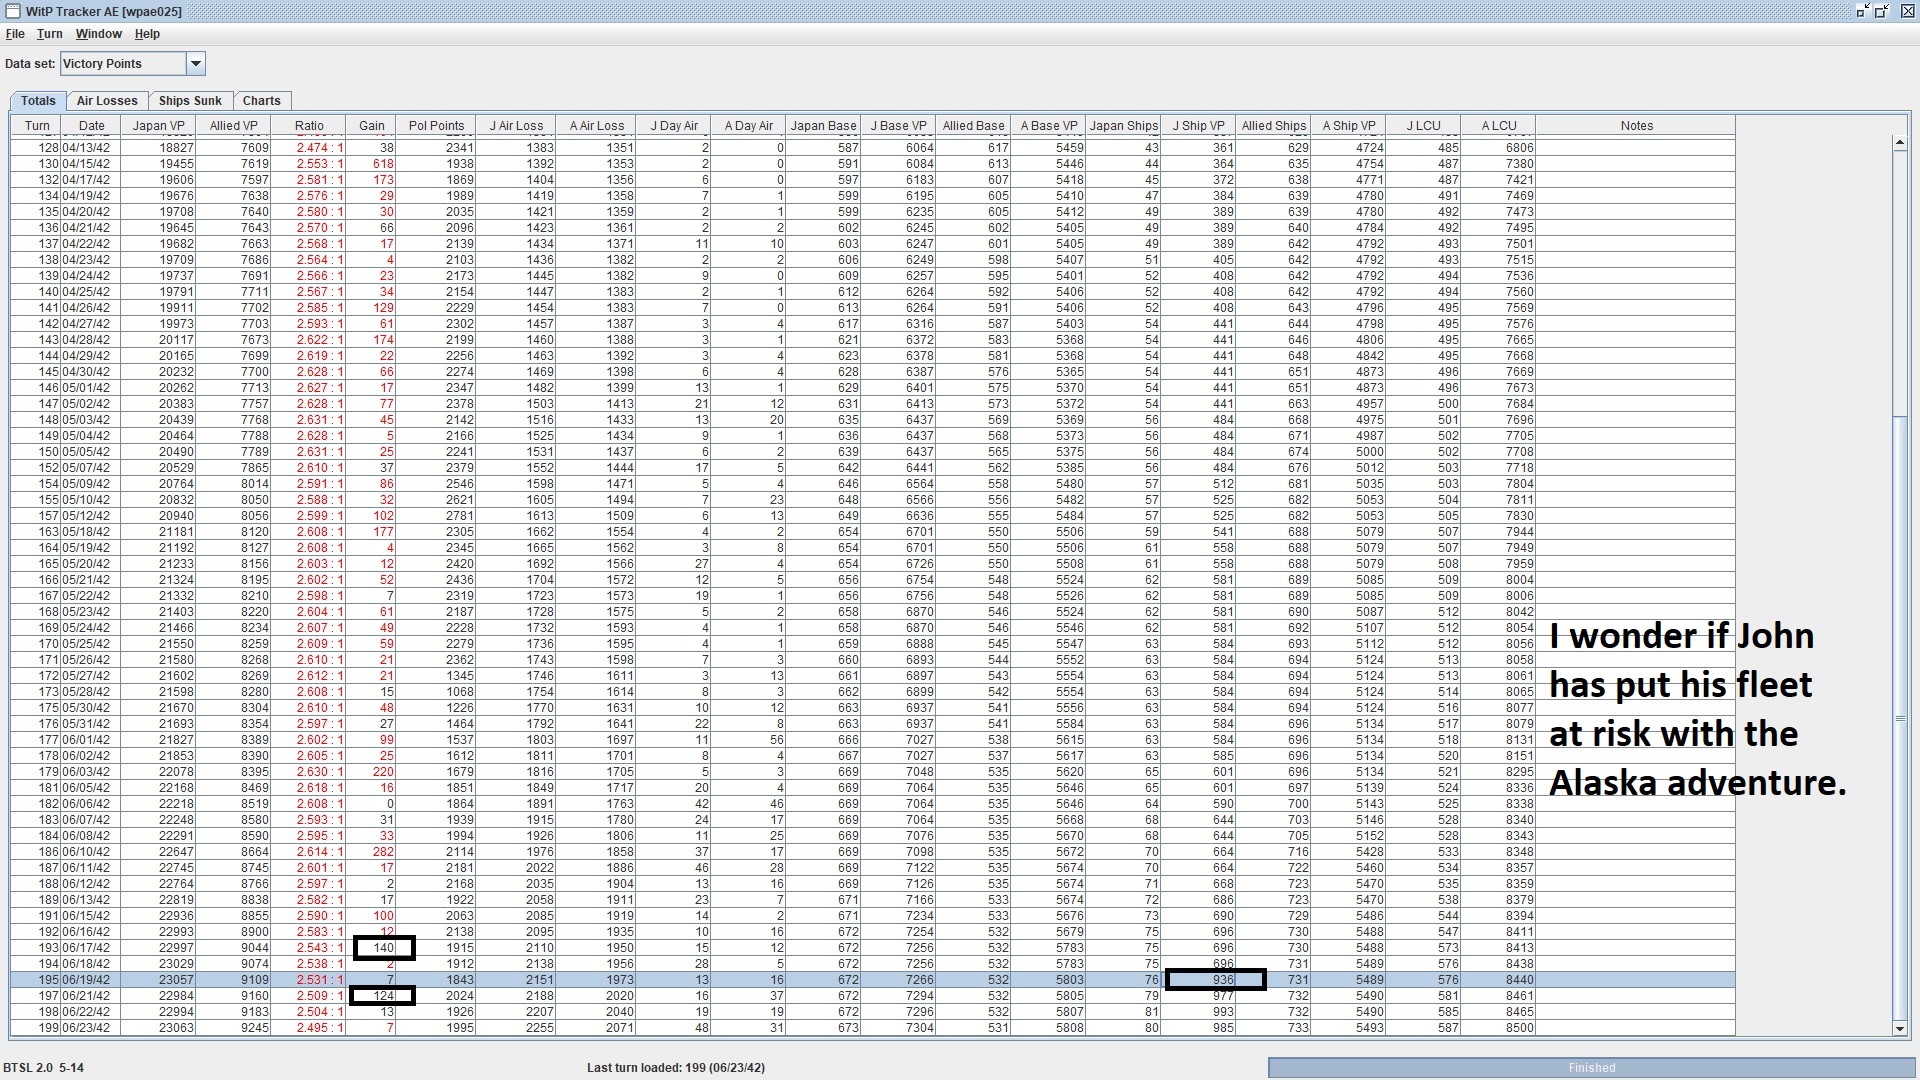Switch to the Ships Sunk tab

point(190,101)
